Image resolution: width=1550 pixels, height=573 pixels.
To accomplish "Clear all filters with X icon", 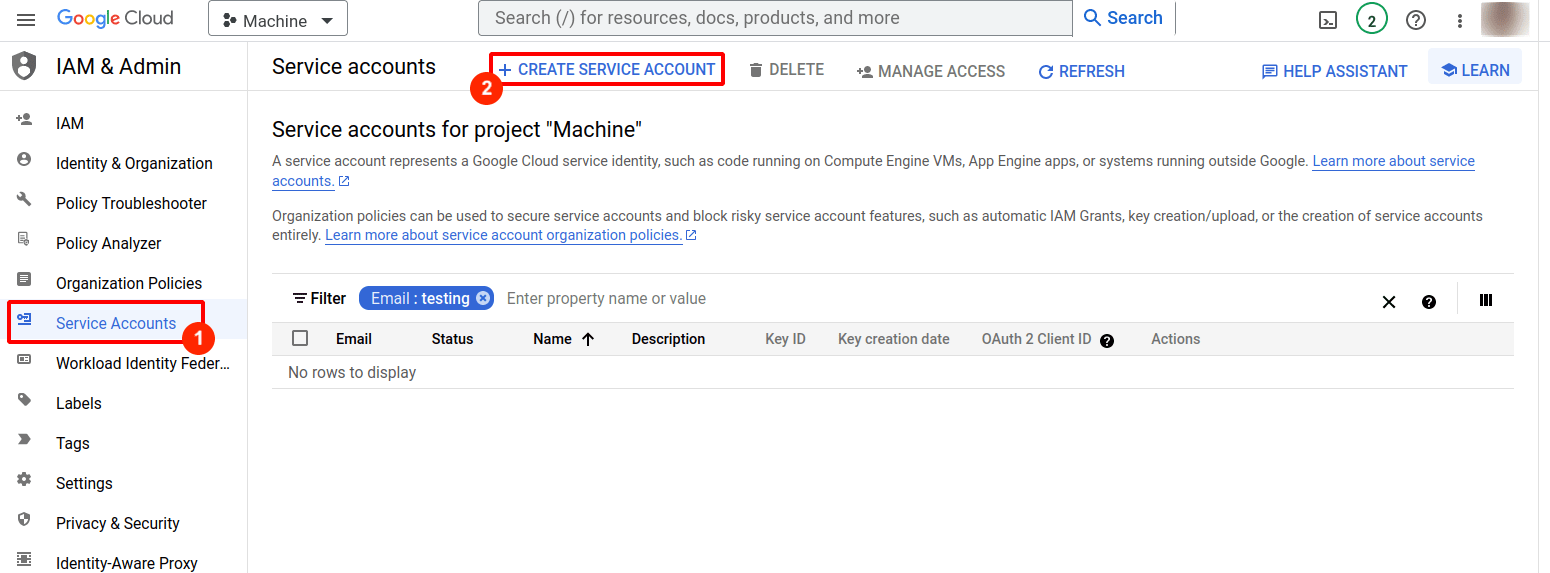I will 1389,302.
